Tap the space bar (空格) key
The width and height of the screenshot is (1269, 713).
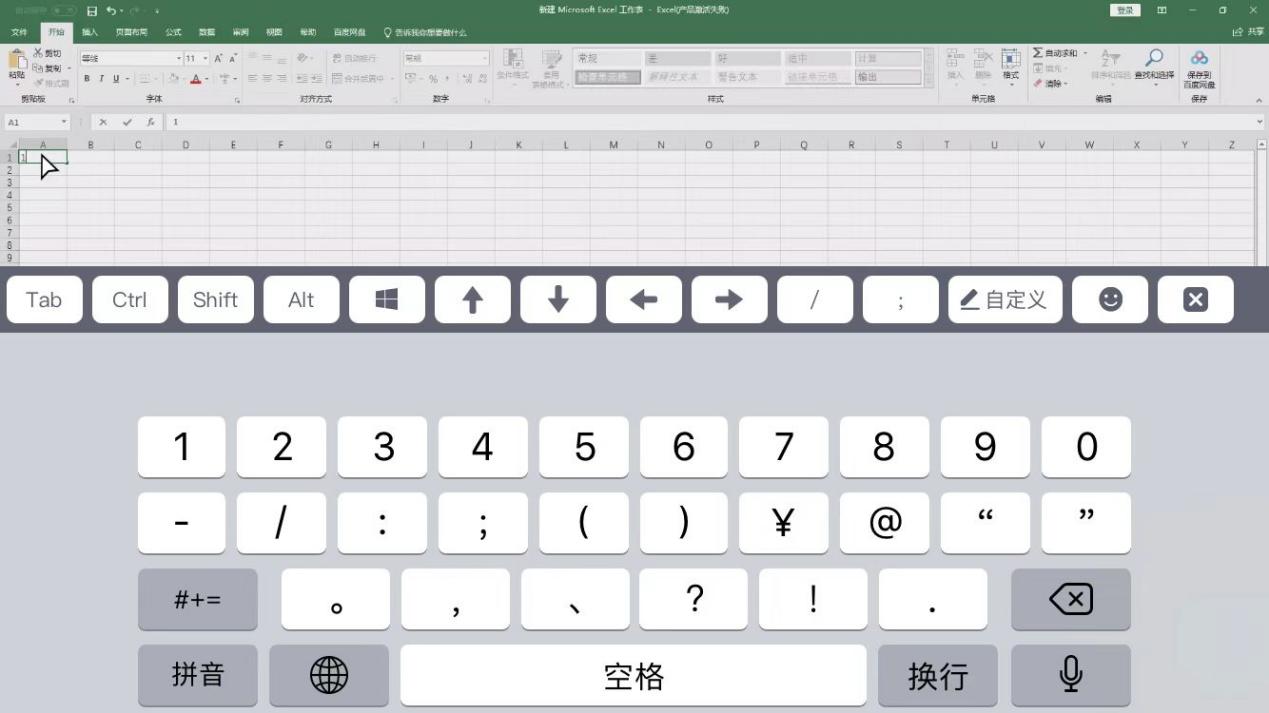(634, 675)
